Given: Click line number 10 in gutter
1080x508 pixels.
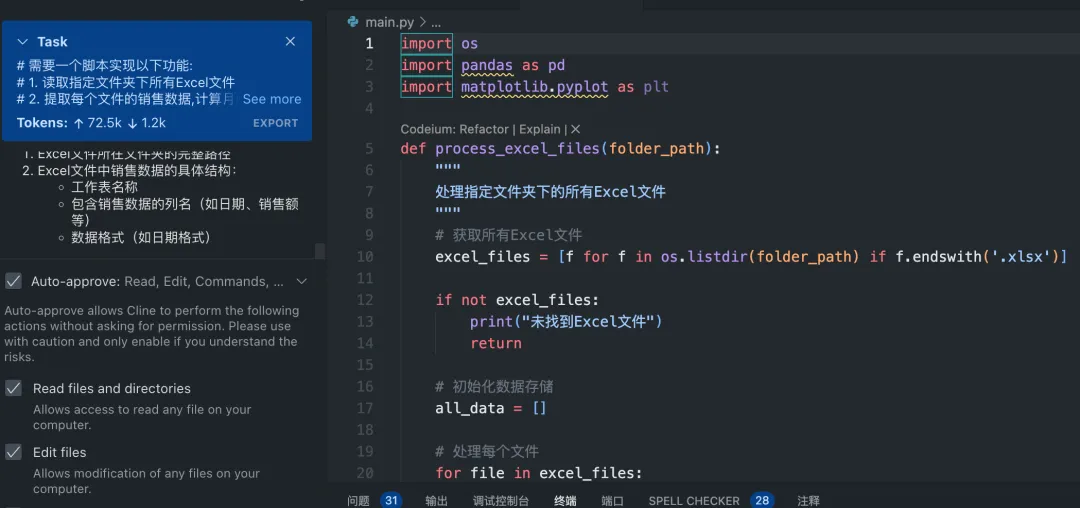Looking at the screenshot, I should [366, 257].
